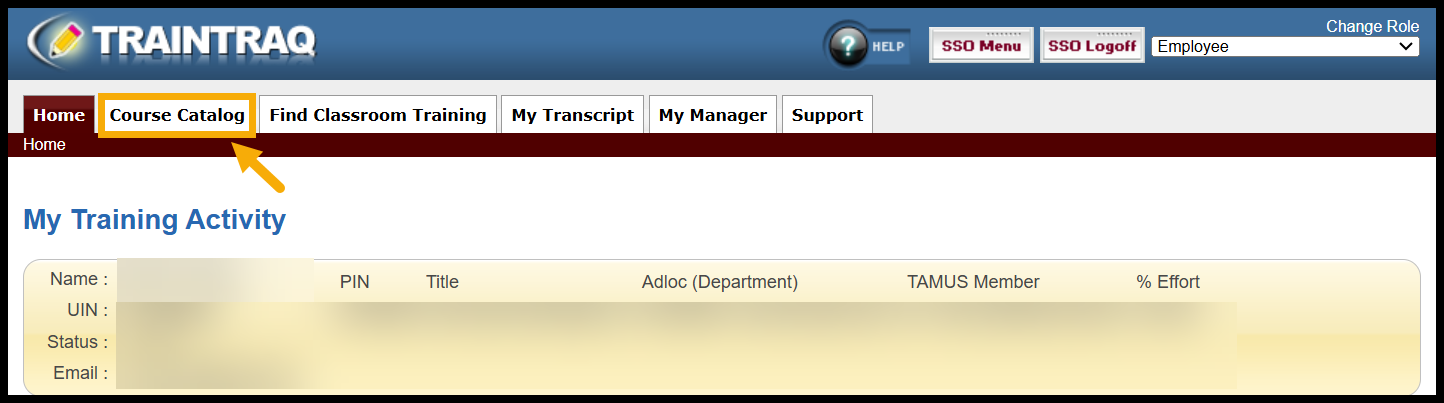Switch to the Support tab
Screen dimensions: 1444x403
827,115
